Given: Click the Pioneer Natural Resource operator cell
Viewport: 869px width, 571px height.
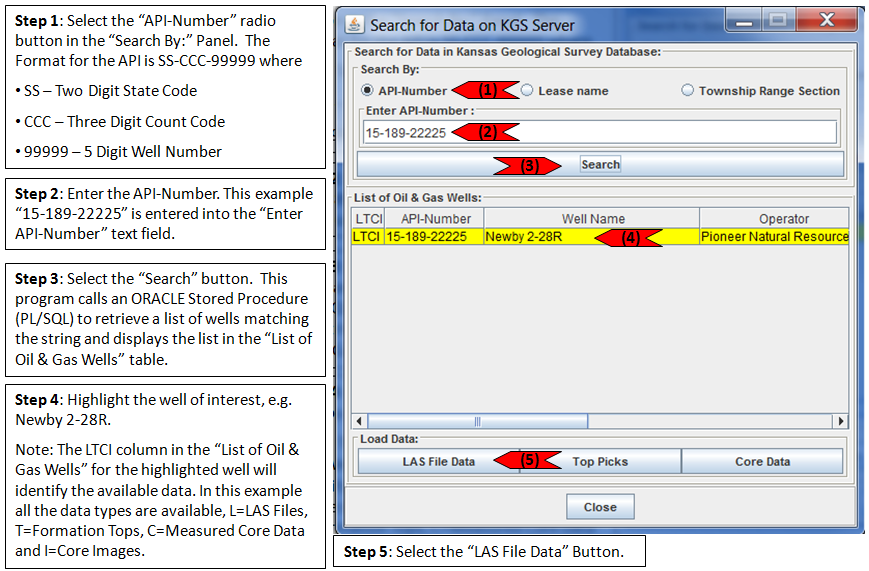Looking at the screenshot, I should click(x=774, y=237).
